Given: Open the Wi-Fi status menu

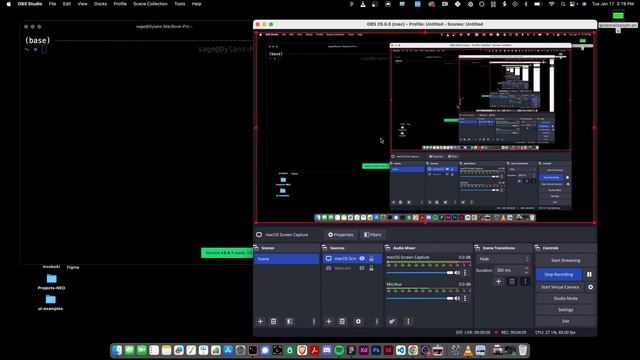Looking at the screenshot, I should [551, 4].
